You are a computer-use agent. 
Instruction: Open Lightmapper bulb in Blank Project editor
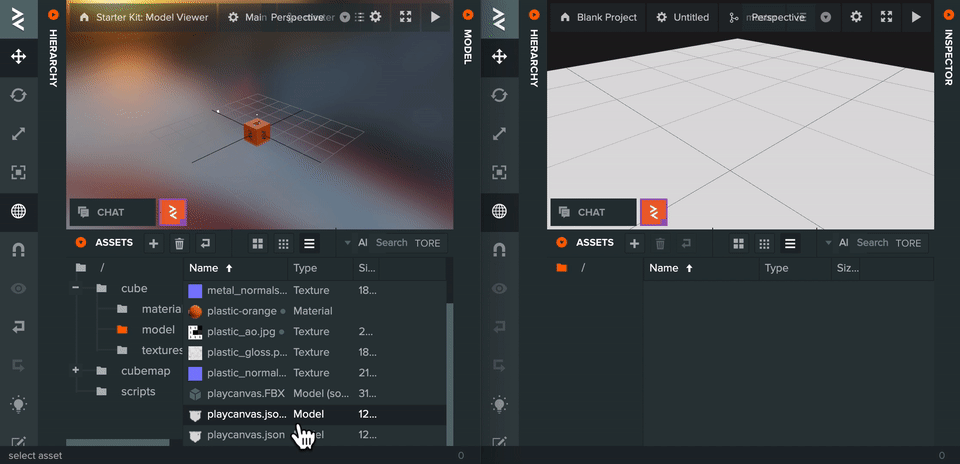coord(500,405)
